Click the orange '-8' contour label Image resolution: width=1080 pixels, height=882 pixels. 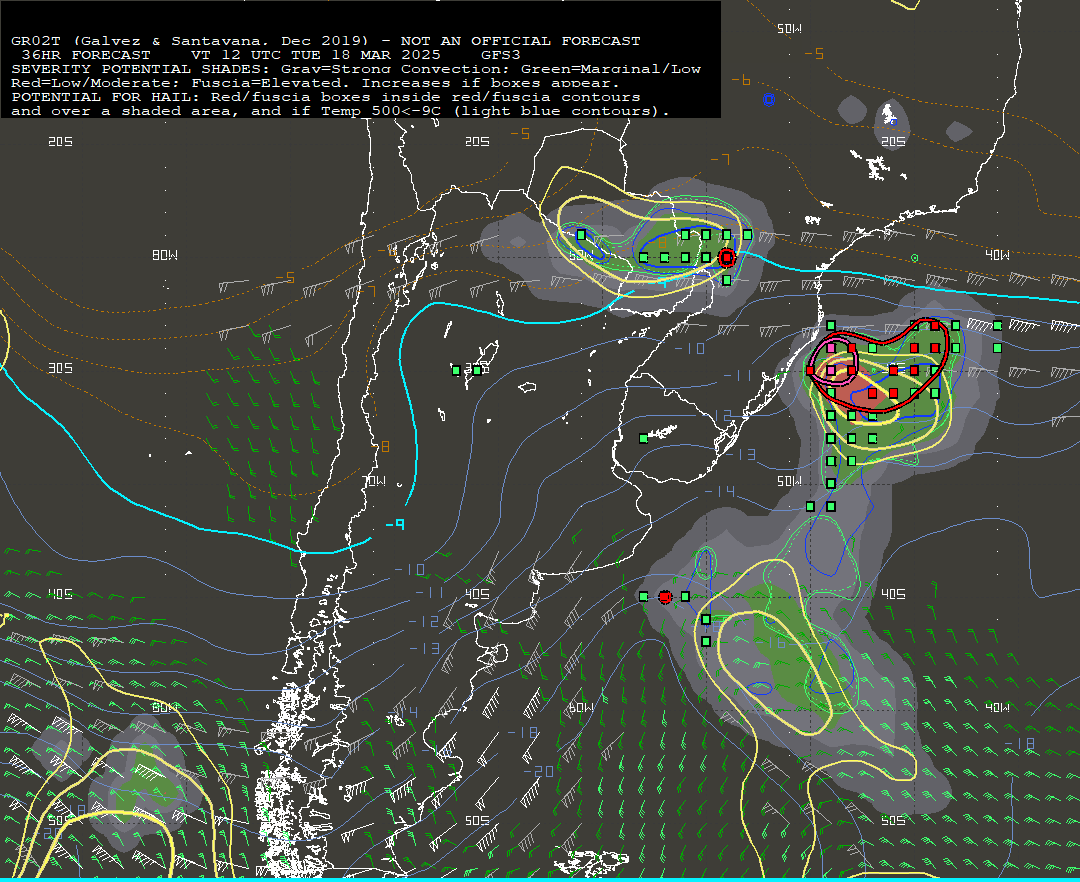click(381, 447)
